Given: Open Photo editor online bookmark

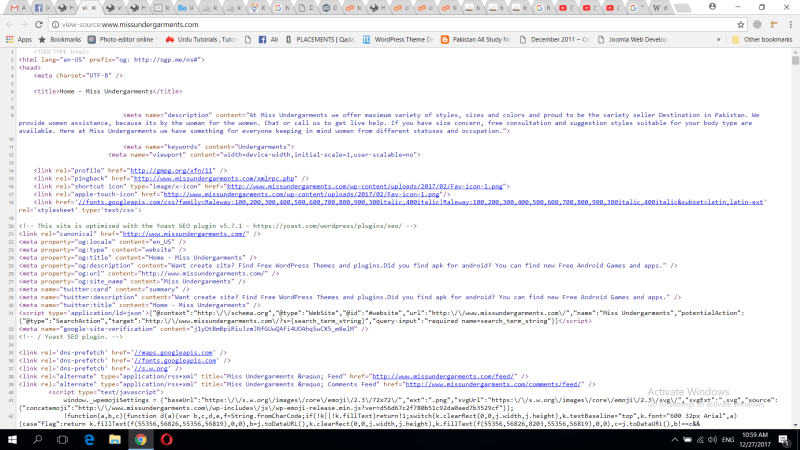Looking at the screenshot, I should tap(121, 39).
